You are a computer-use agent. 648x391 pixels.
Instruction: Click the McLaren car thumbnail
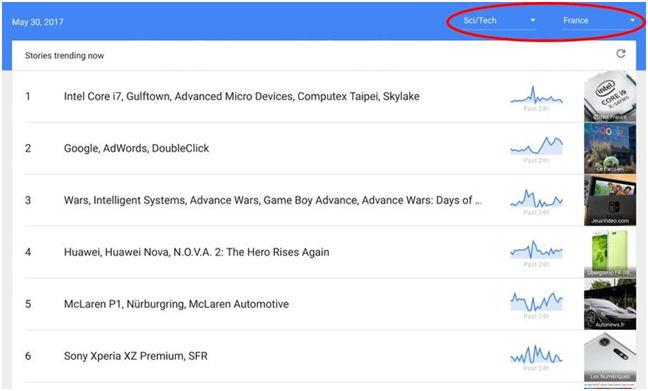(610, 304)
